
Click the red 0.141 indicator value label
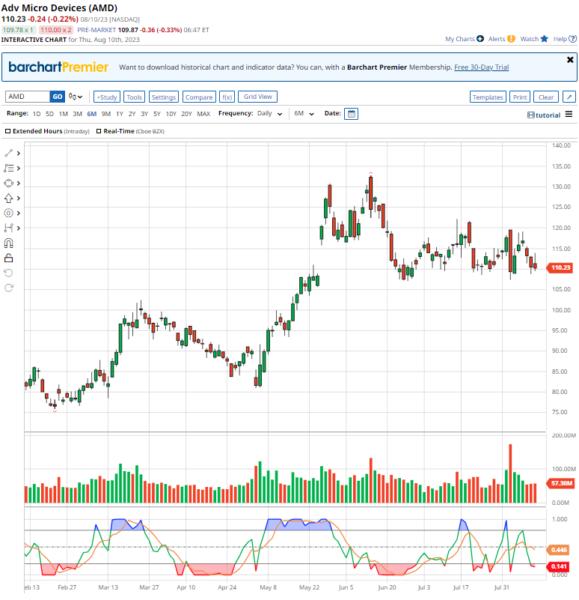click(x=559, y=566)
